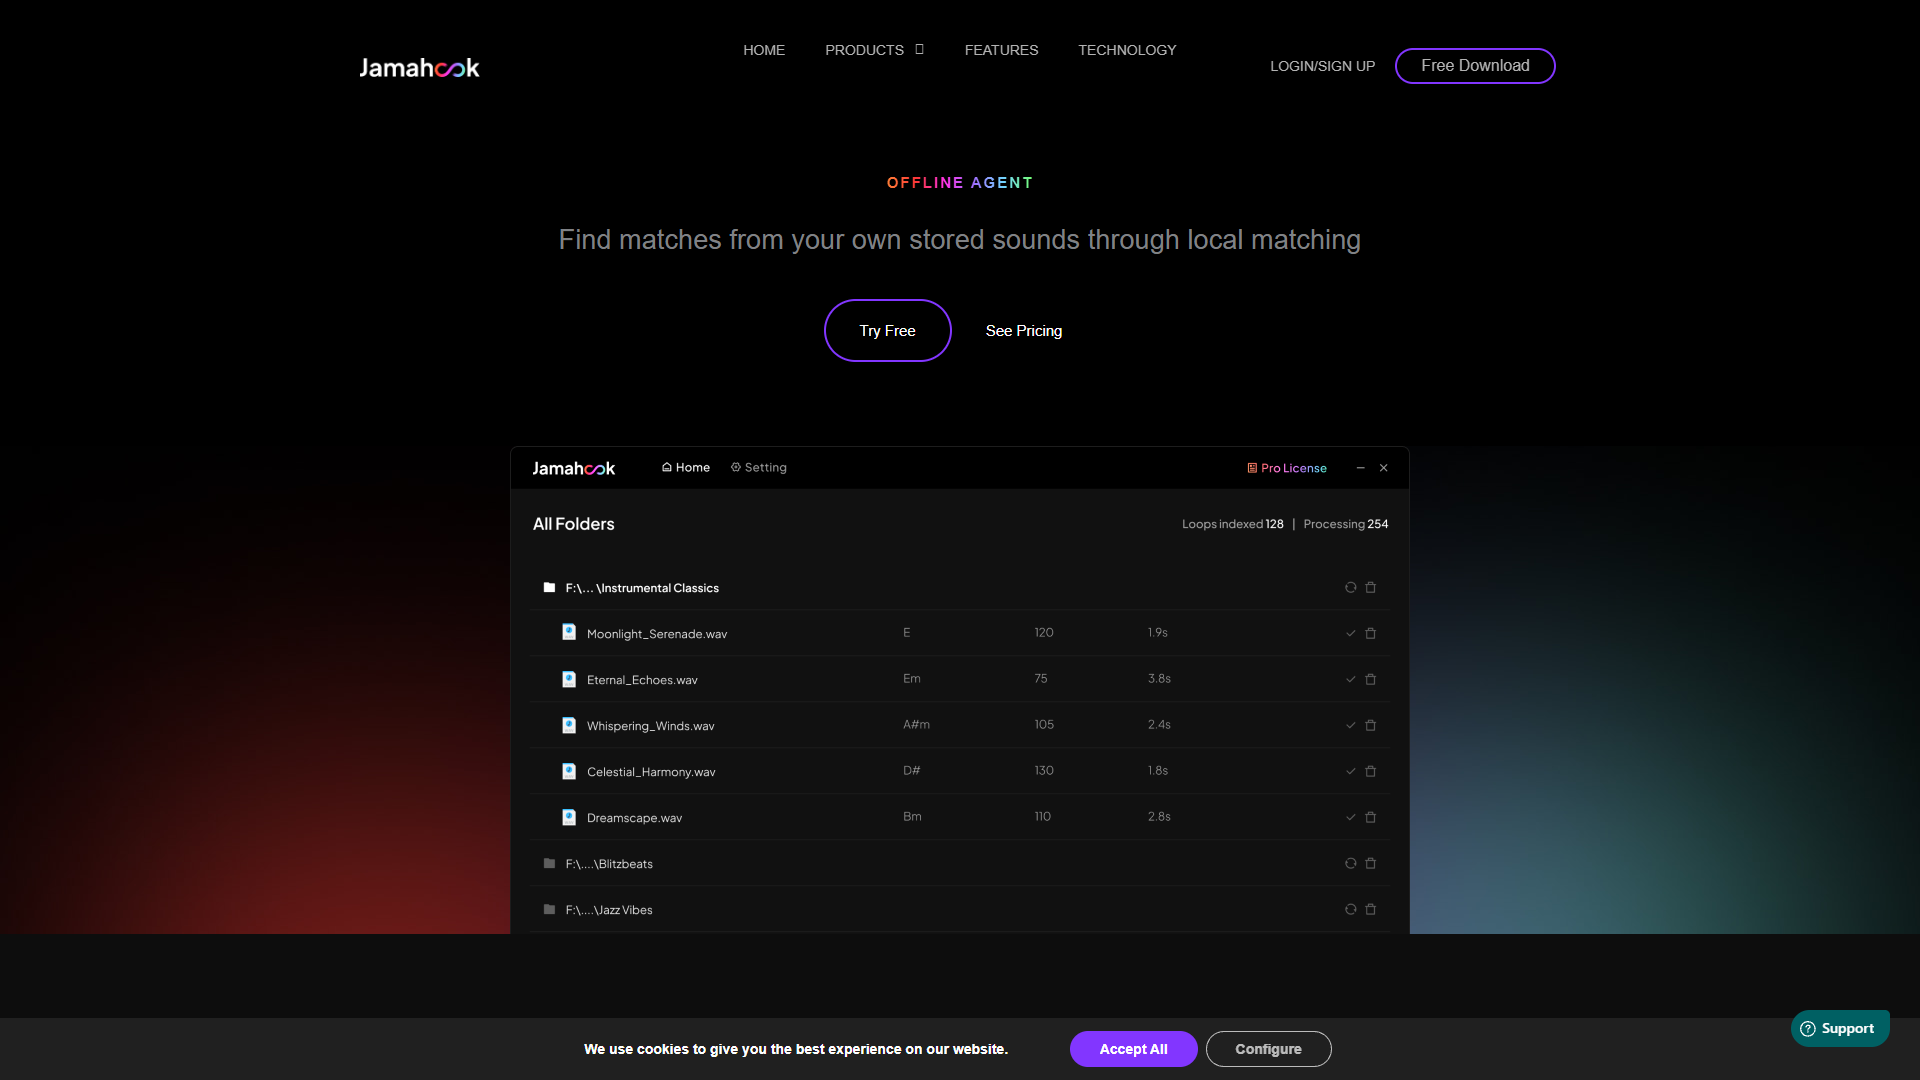Viewport: 1920px width, 1080px height.
Task: Click the Free Download button
Action: (x=1475, y=66)
